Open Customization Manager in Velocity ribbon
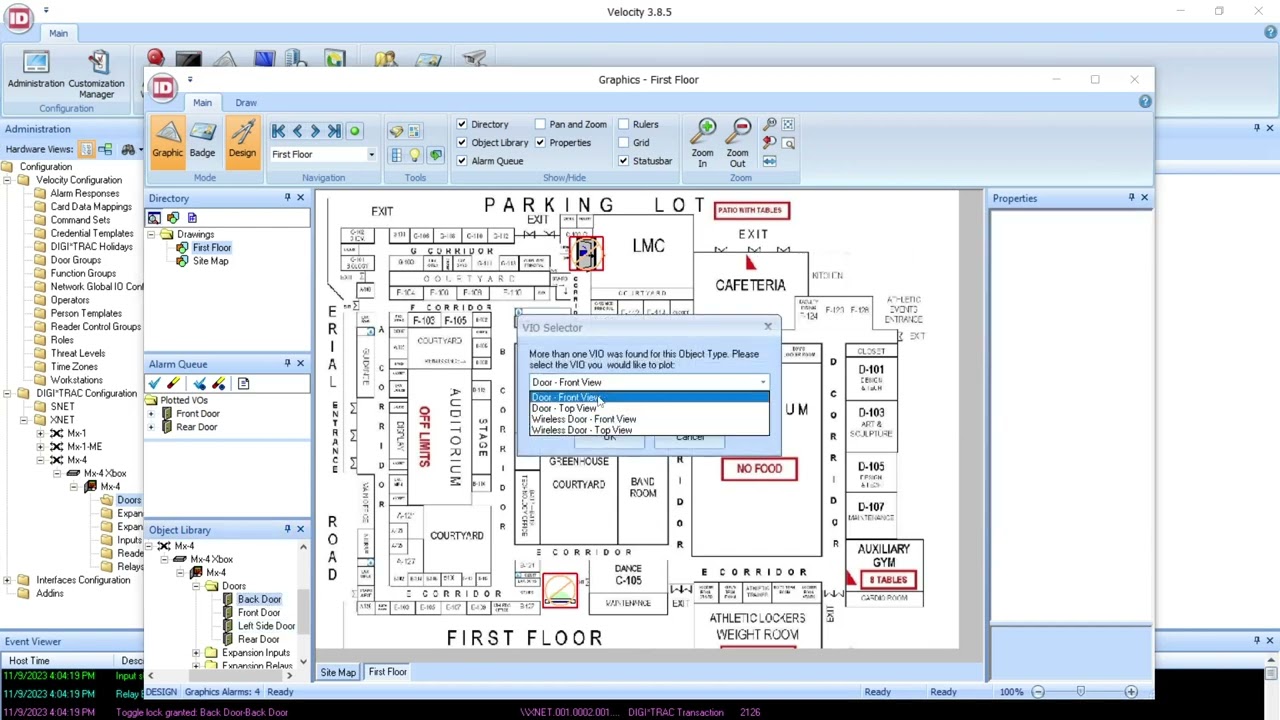Viewport: 1280px width, 720px height. click(x=96, y=76)
